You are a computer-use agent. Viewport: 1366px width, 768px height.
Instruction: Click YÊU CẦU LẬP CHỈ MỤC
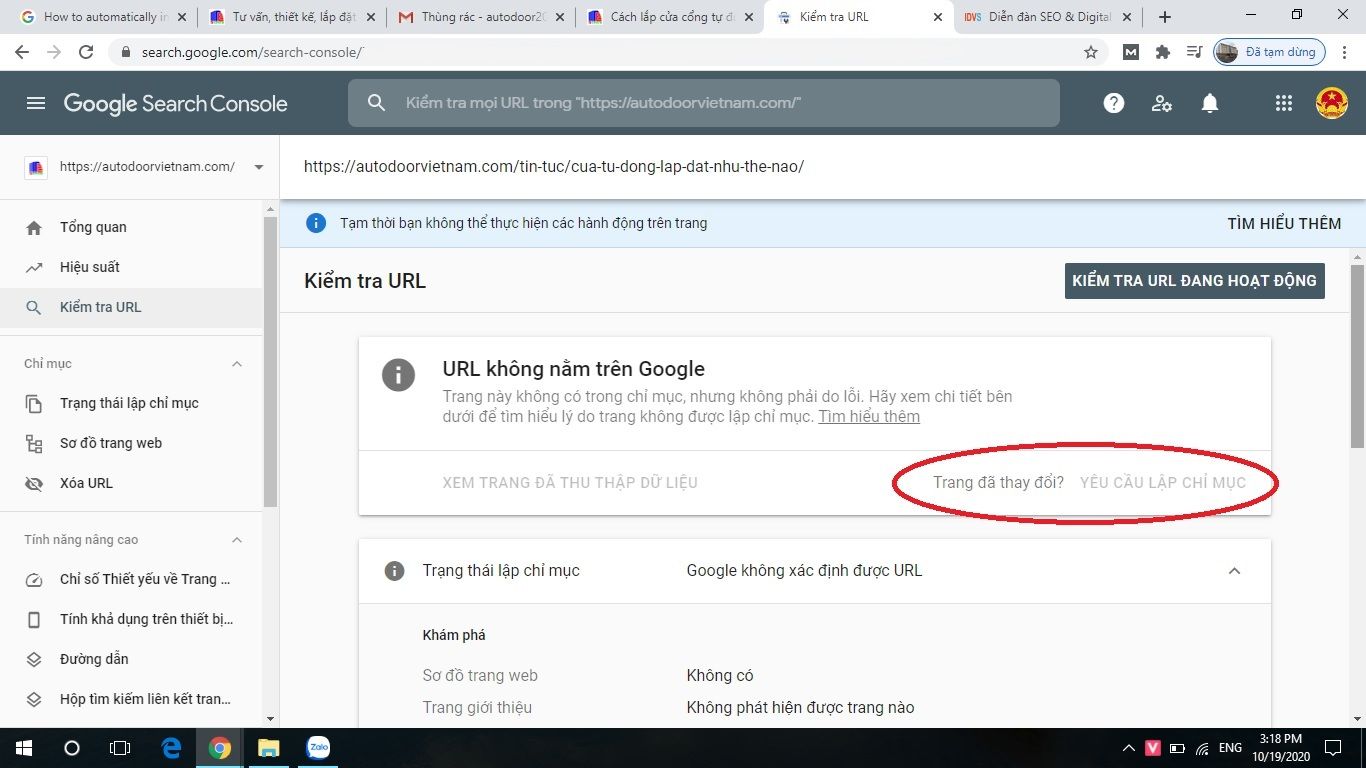click(x=1163, y=483)
